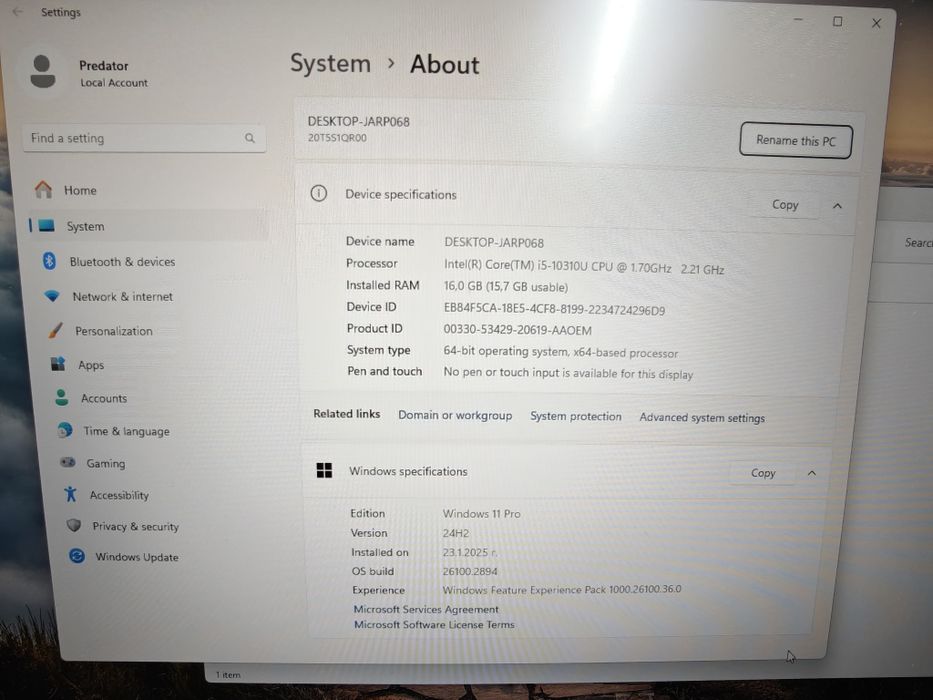This screenshot has width=933, height=700.
Task: Click the Gaming controller icon
Action: (x=68, y=462)
